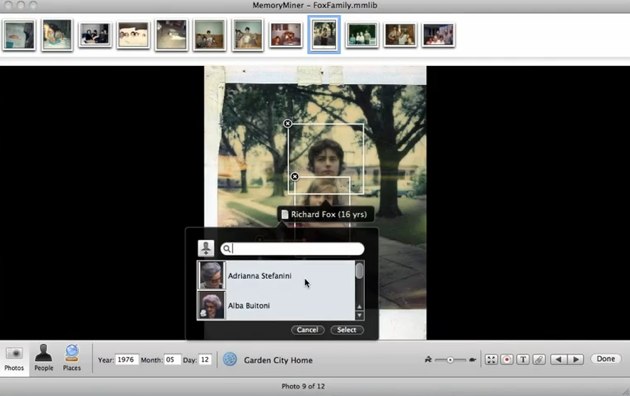This screenshot has width=630, height=396.
Task: Select the highlighted ninth photo thumbnail
Action: [x=324, y=35]
